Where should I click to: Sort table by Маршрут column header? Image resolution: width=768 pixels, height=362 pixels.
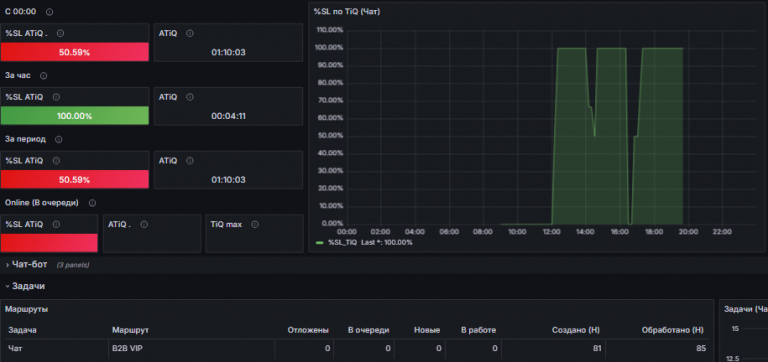click(130, 330)
